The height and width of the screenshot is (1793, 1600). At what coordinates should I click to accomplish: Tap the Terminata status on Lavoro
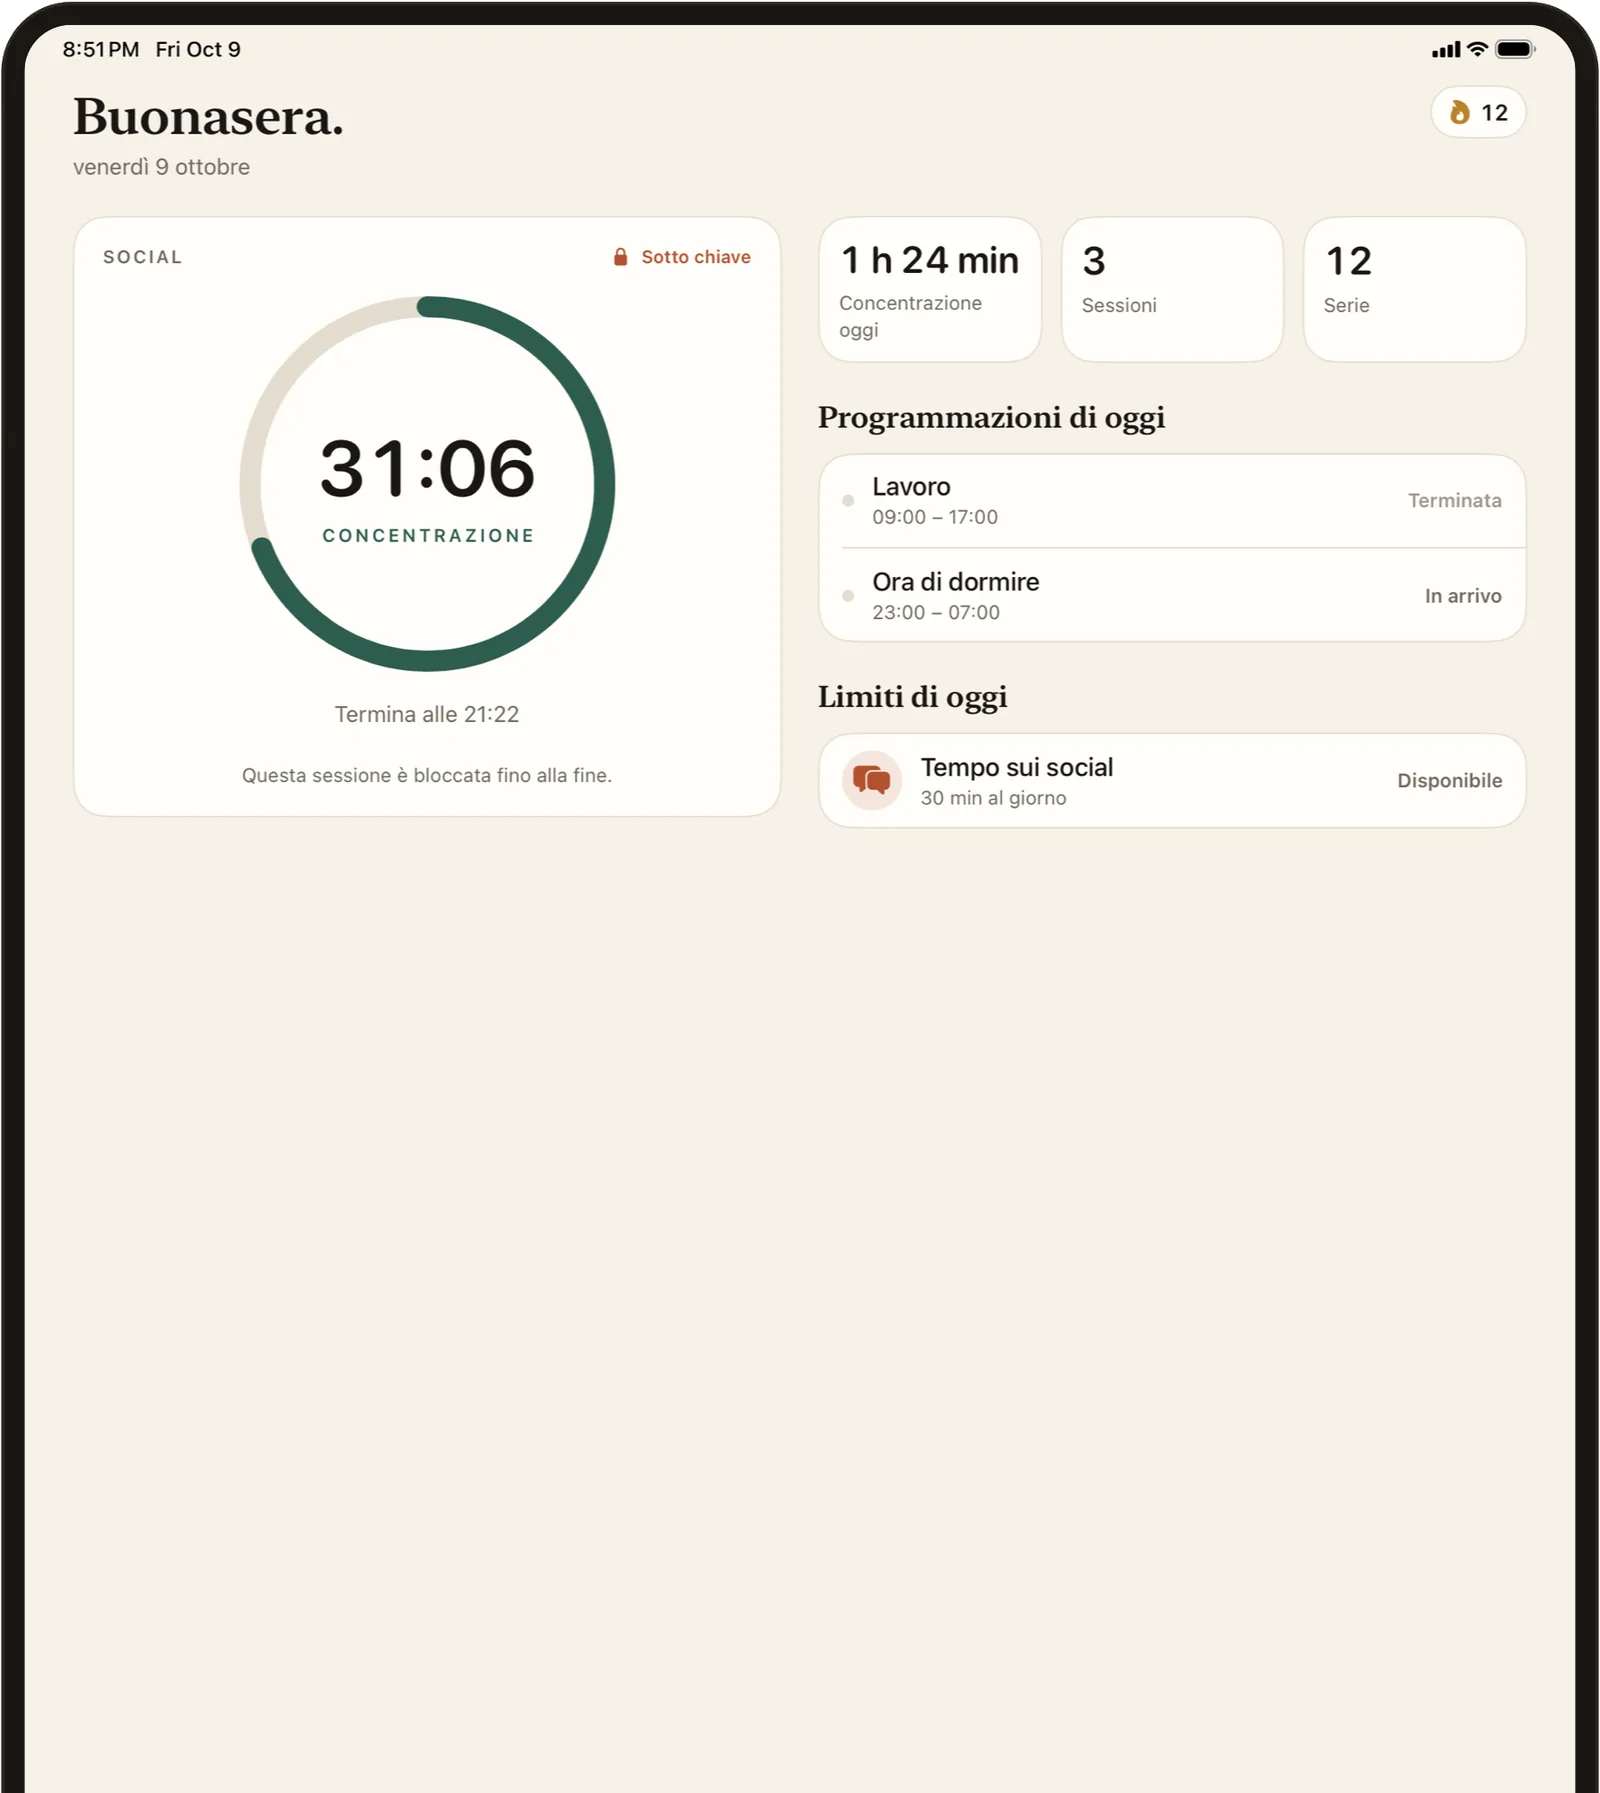[x=1455, y=500]
